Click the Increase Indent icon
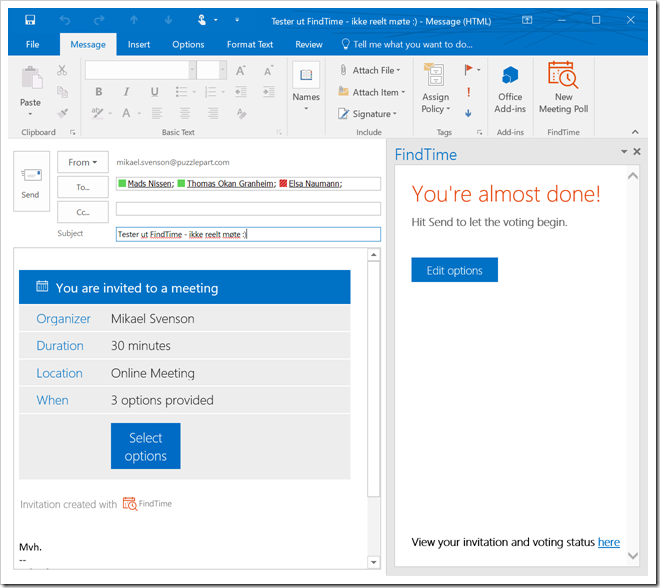660x588 pixels. [x=269, y=91]
